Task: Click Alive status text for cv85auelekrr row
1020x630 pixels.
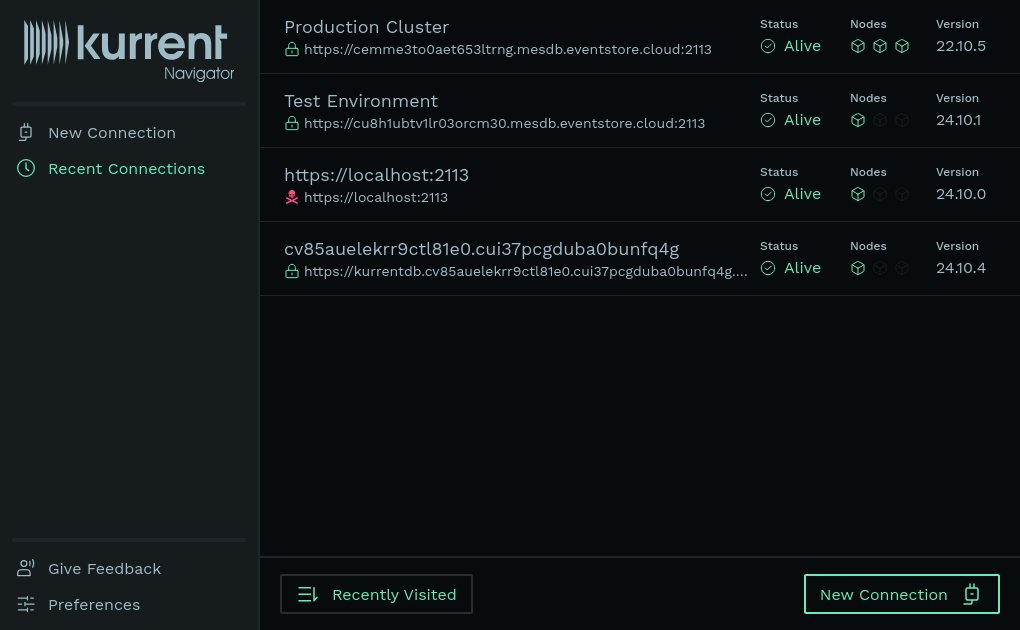Action: pyautogui.click(x=802, y=268)
